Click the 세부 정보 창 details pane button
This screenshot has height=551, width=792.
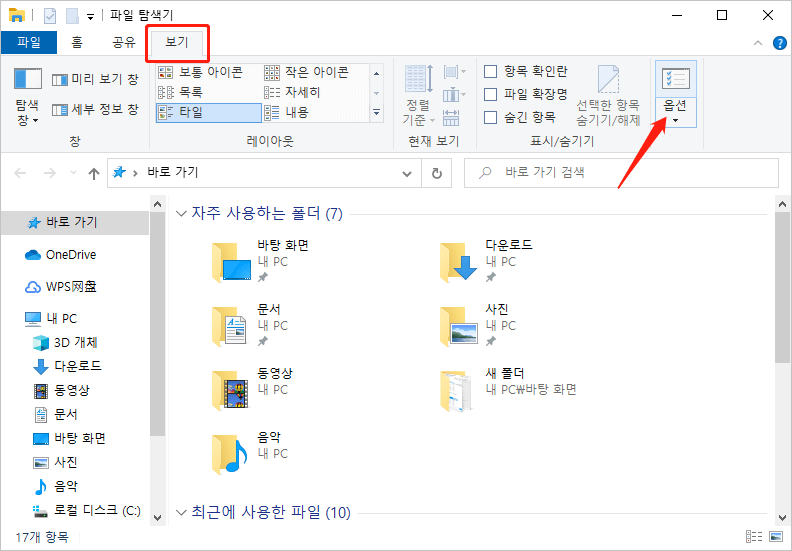coord(61,109)
